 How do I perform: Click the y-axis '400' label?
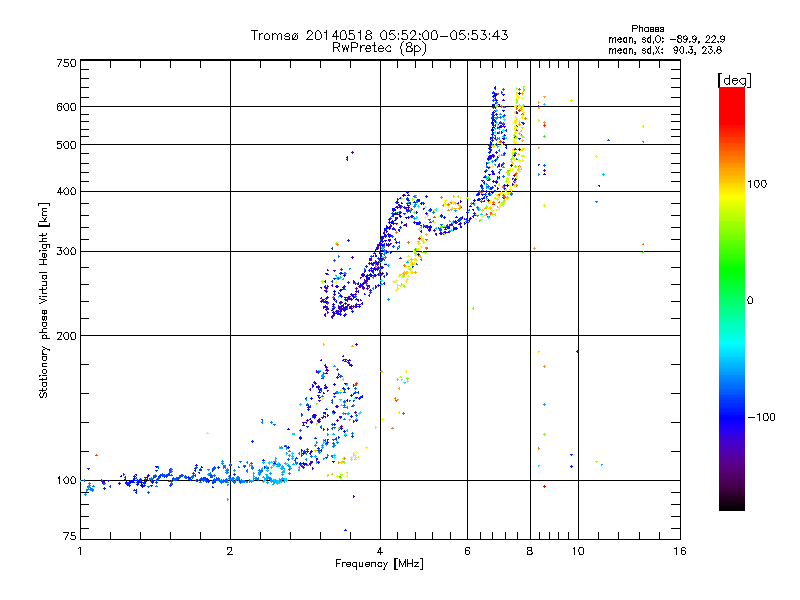click(x=67, y=191)
